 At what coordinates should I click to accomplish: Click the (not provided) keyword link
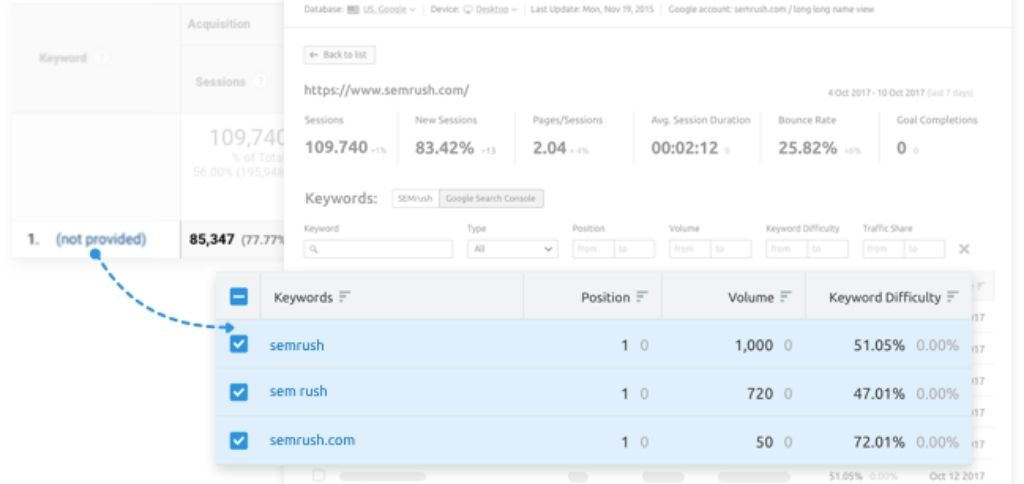pyautogui.click(x=101, y=240)
